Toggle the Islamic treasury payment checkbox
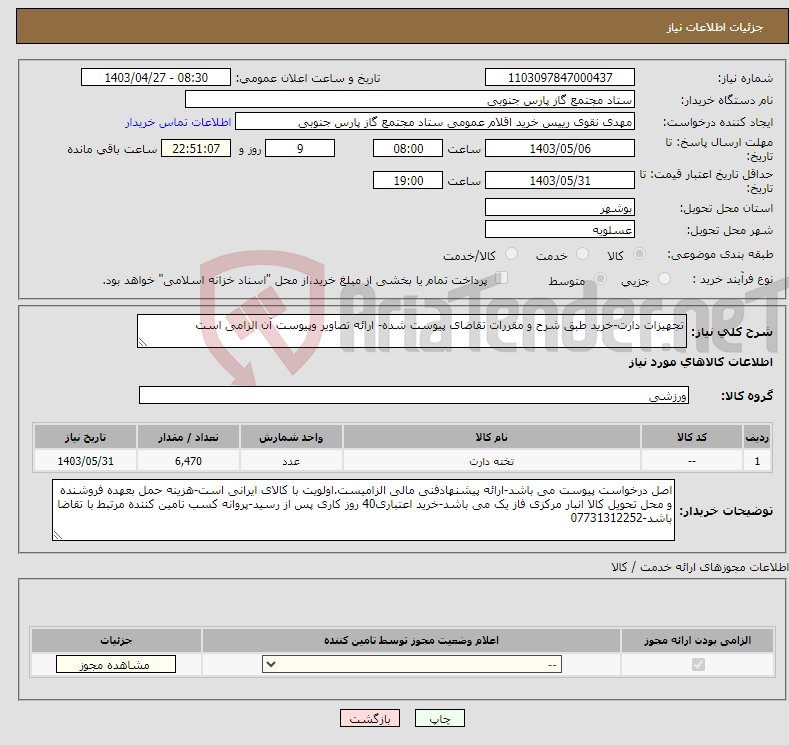Image resolution: width=789 pixels, height=745 pixels. (501, 278)
